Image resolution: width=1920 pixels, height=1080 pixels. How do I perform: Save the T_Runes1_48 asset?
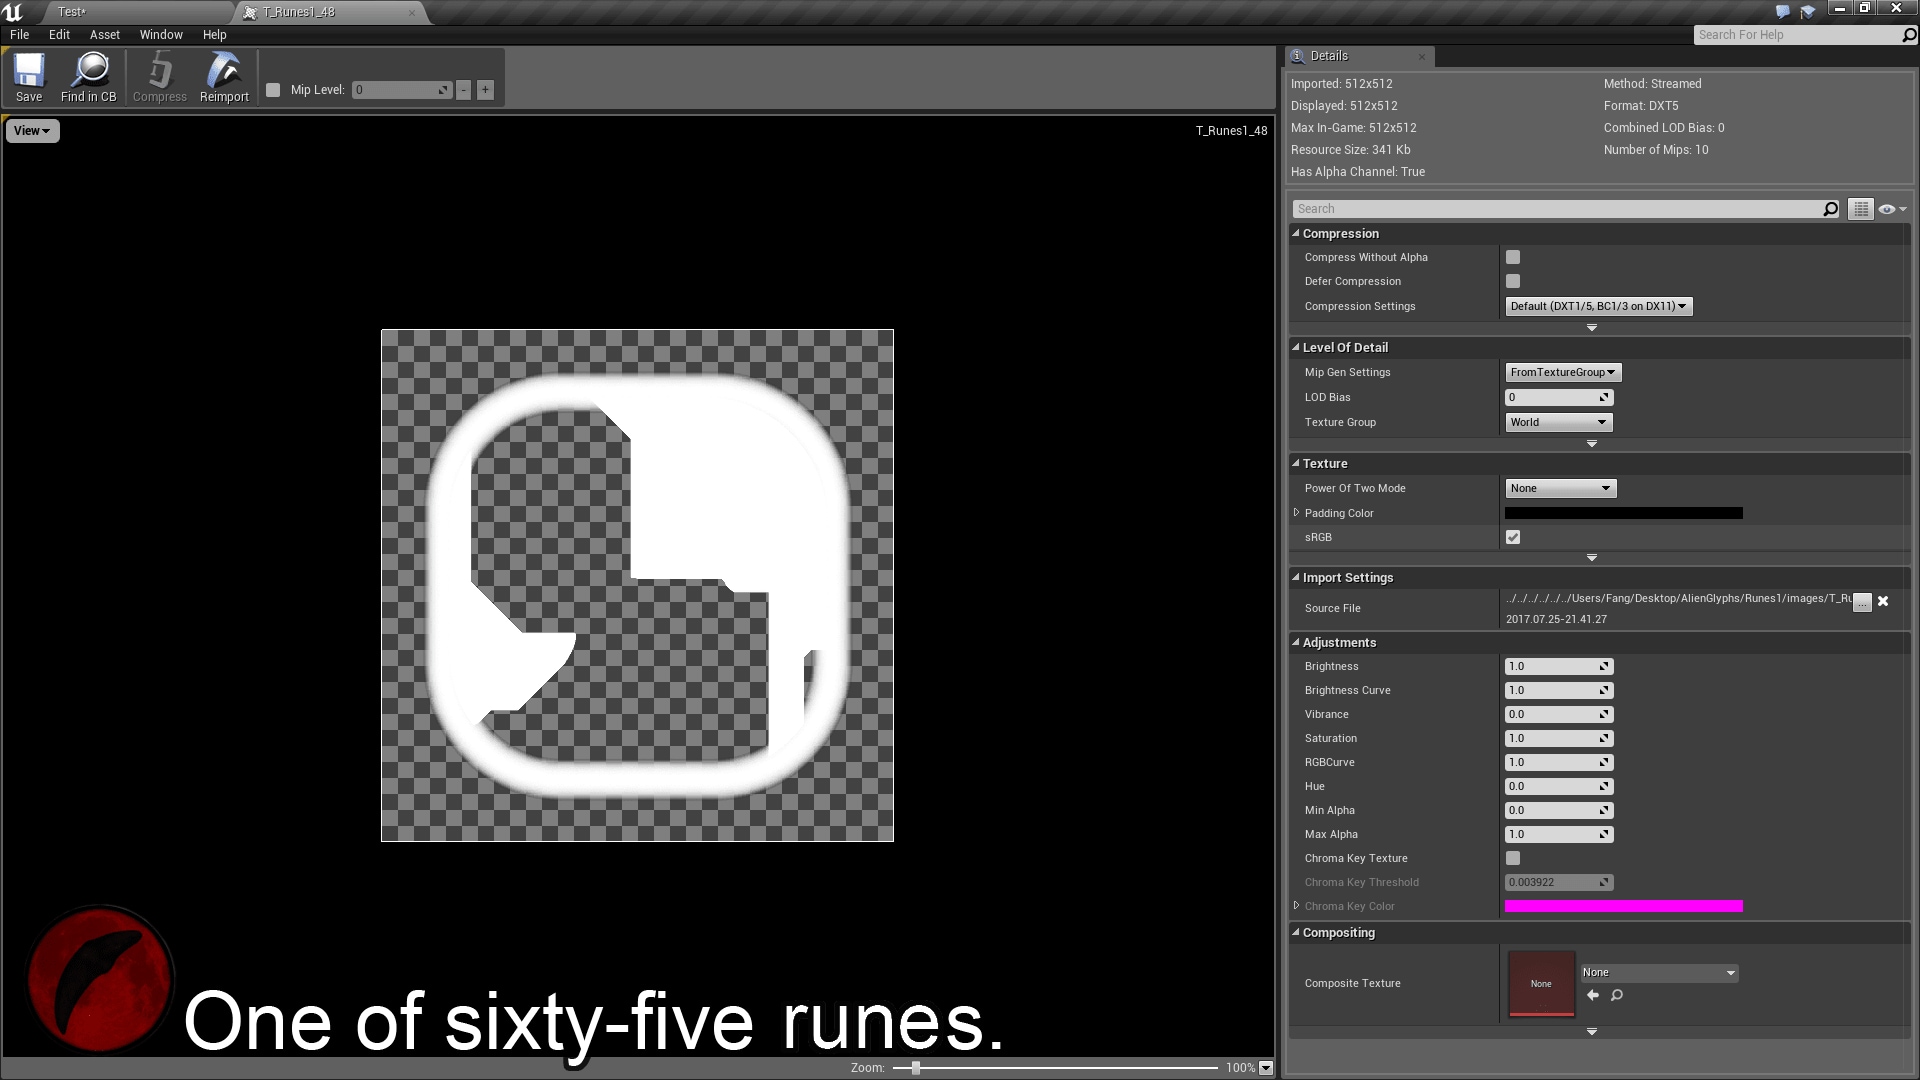click(28, 77)
